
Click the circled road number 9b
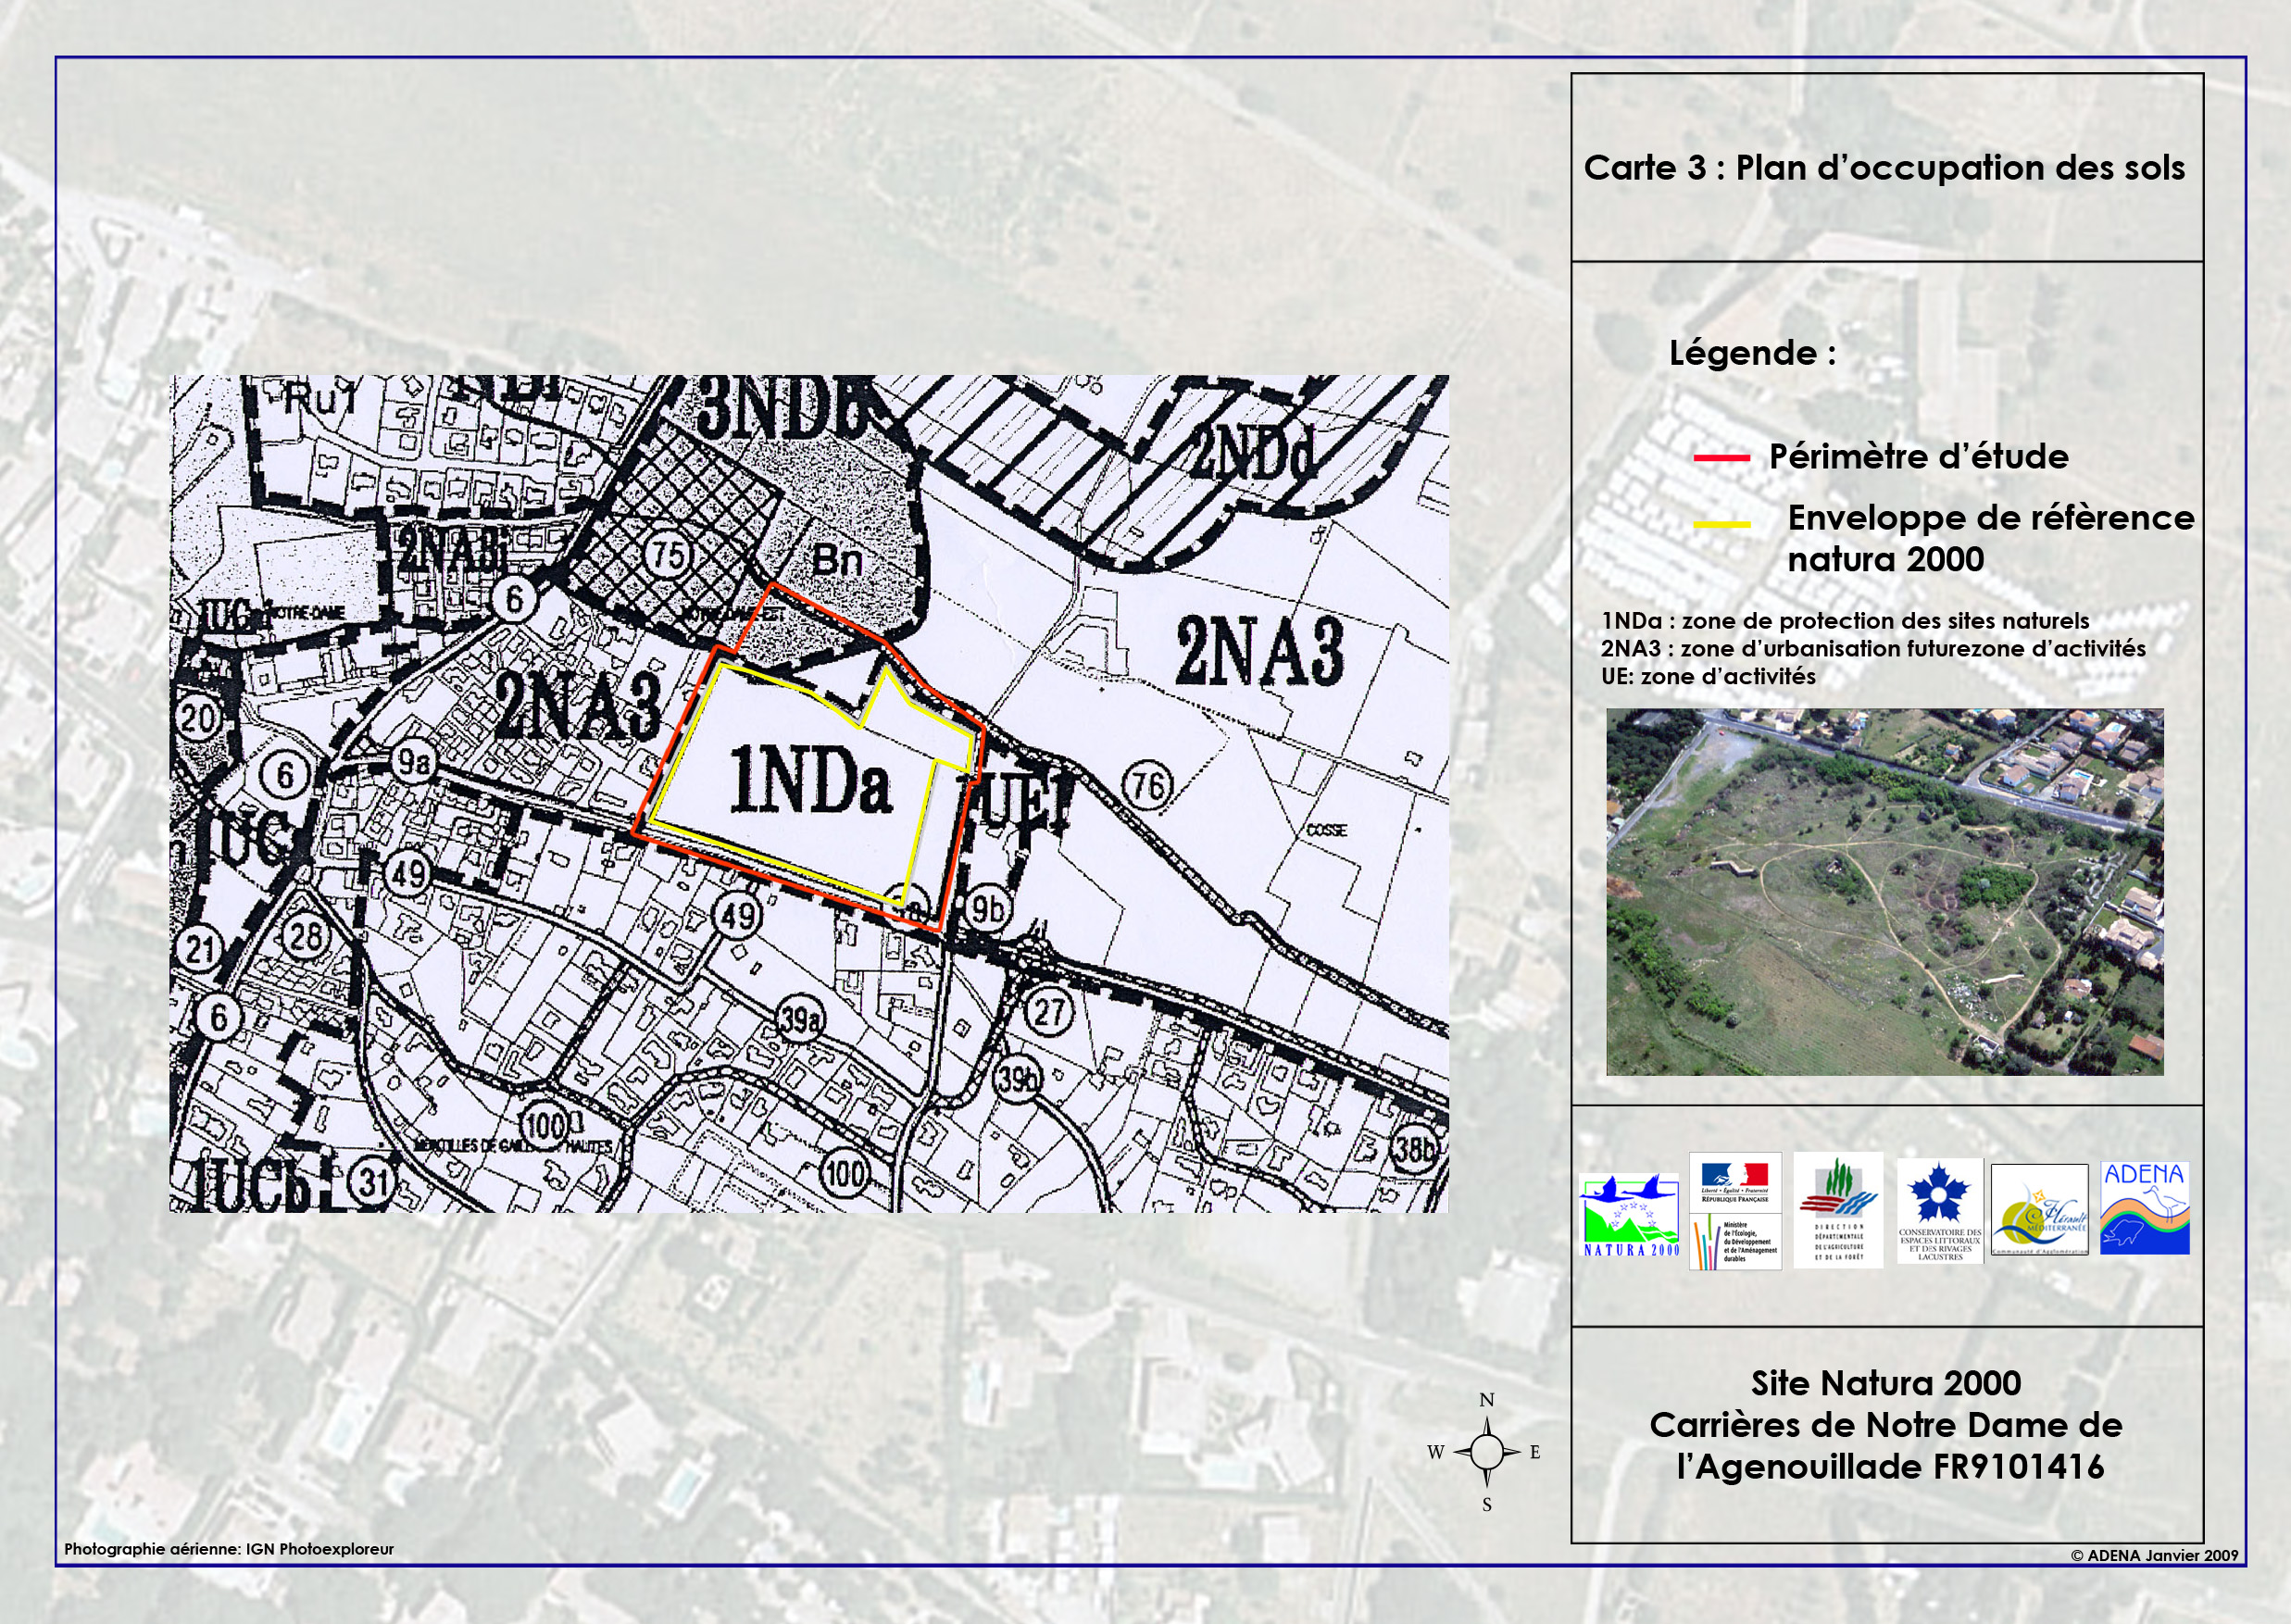[x=988, y=909]
